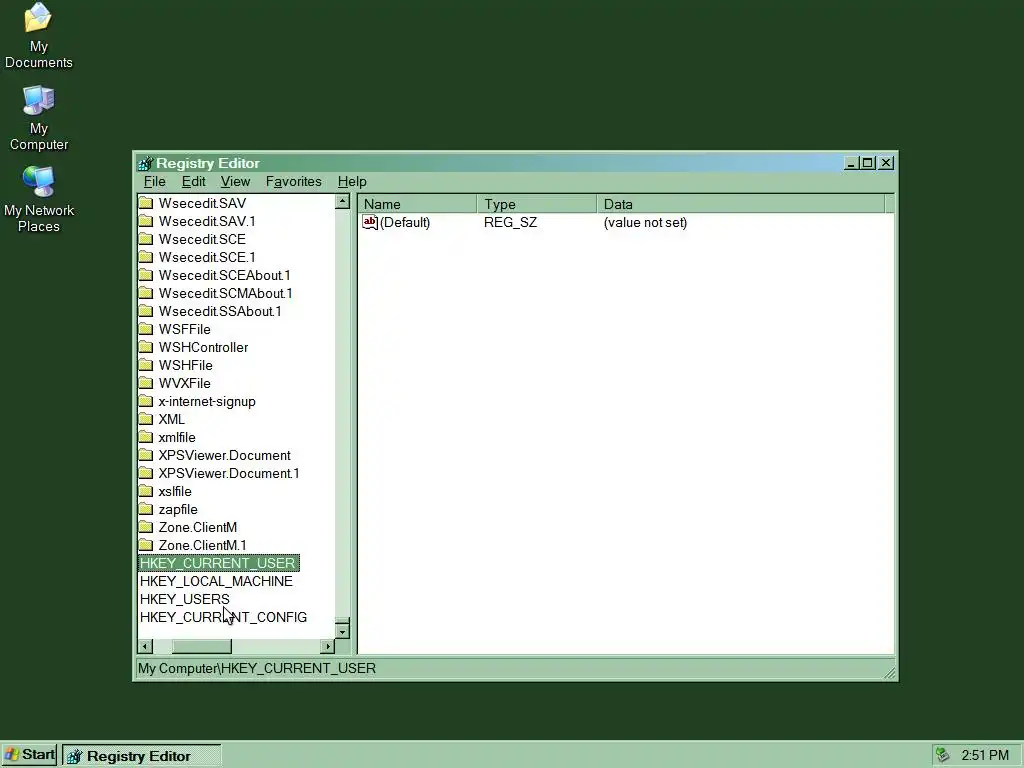Sort values by the Name column header

pyautogui.click(x=417, y=204)
